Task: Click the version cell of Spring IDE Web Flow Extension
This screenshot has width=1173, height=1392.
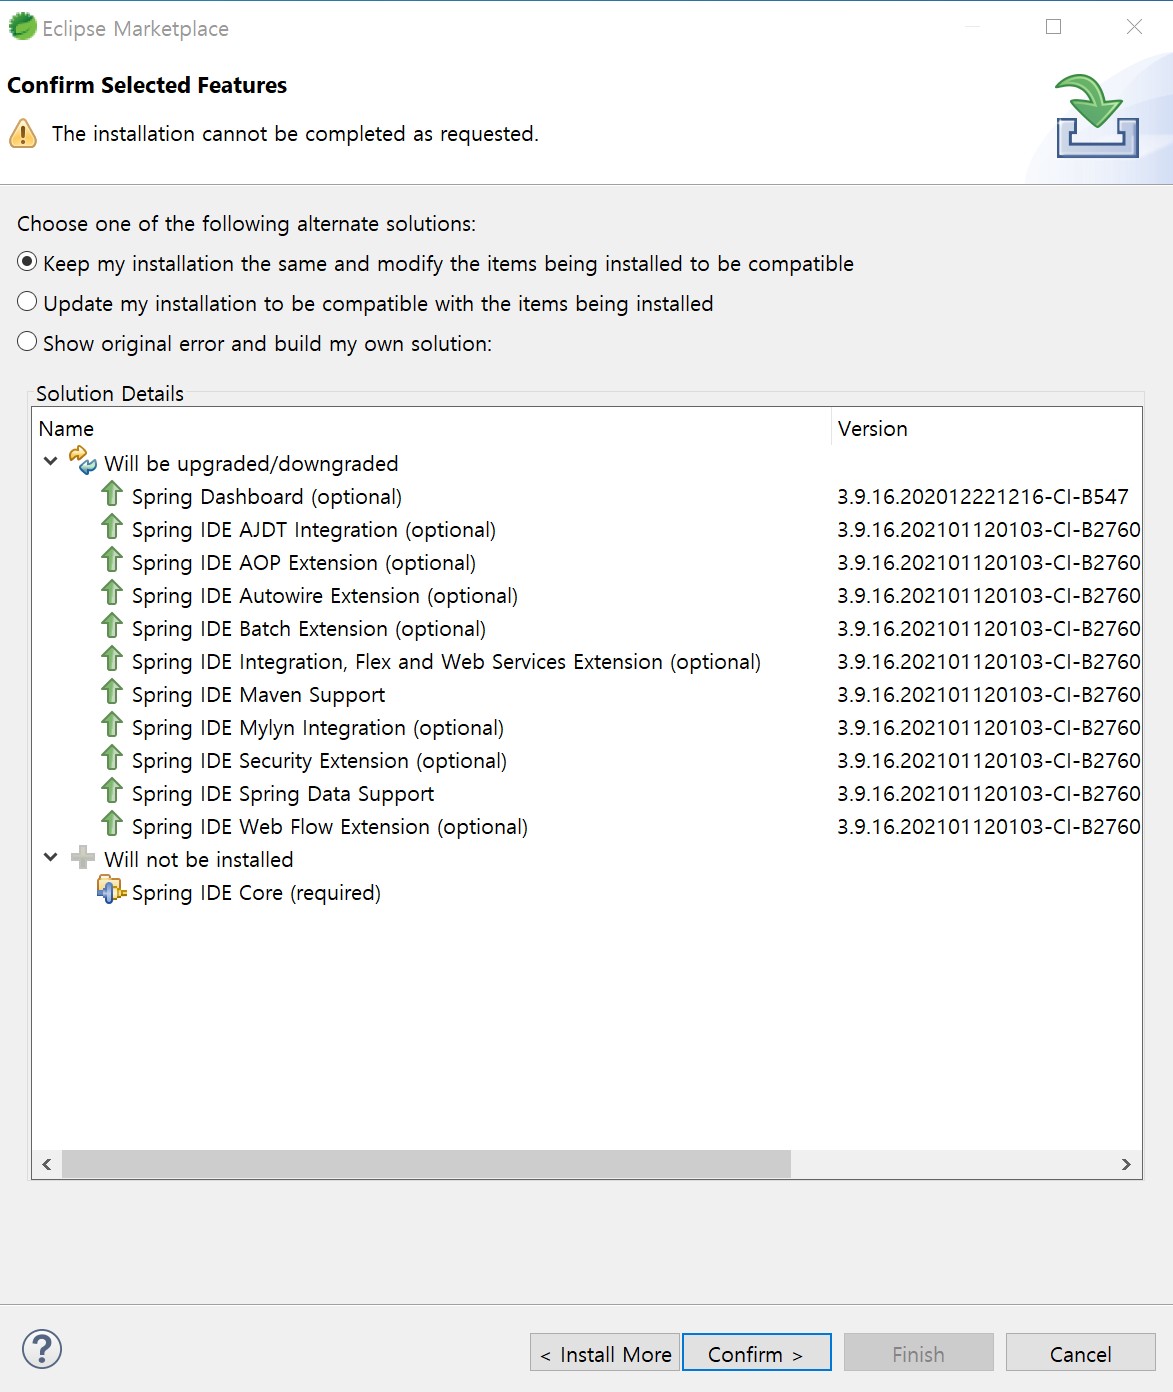Action: click(989, 827)
